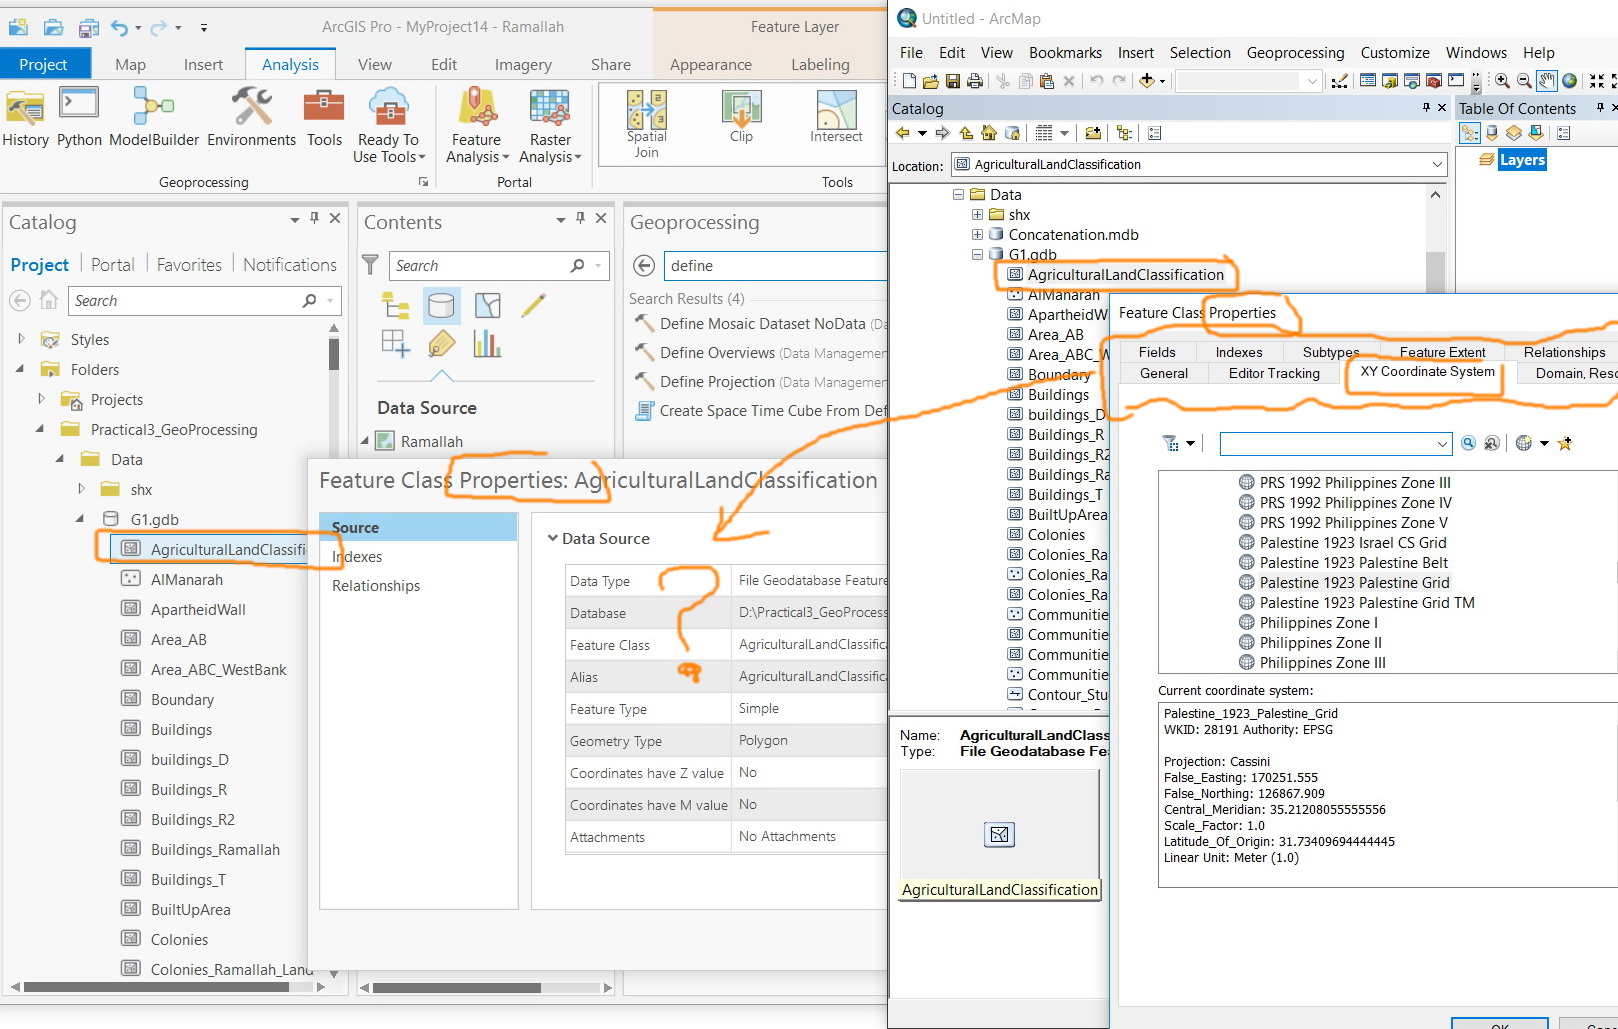1618x1029 pixels.
Task: Collapse the G1.gdb node in Pro Catalog
Action: [80, 519]
